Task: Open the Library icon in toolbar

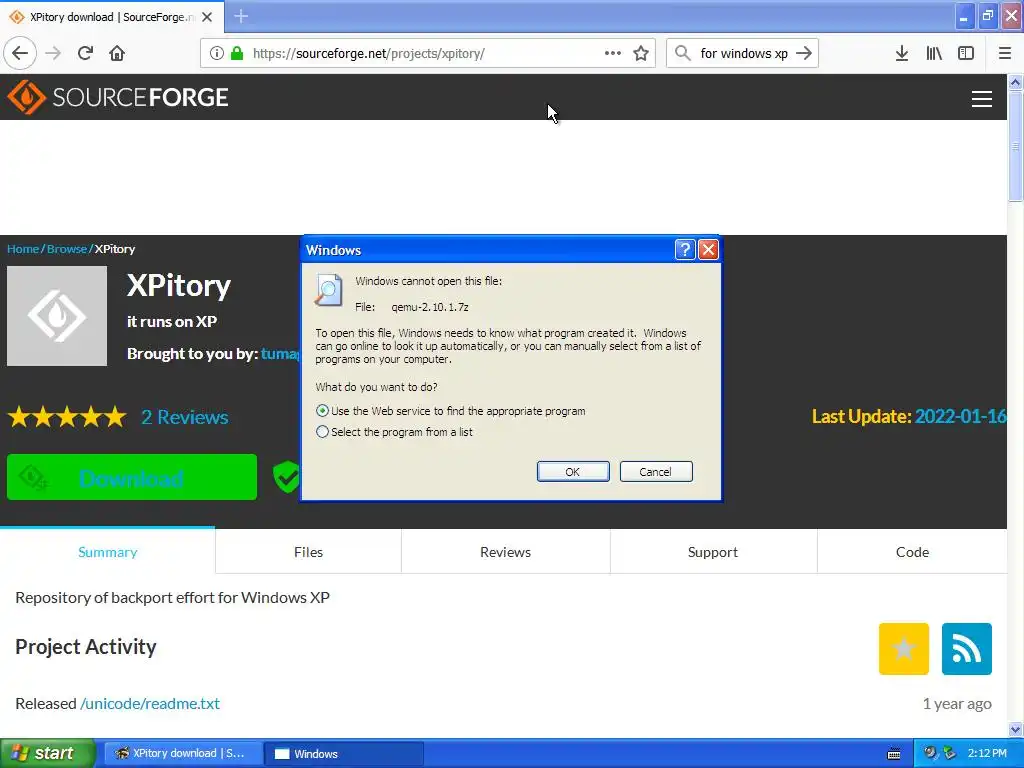Action: (x=934, y=53)
